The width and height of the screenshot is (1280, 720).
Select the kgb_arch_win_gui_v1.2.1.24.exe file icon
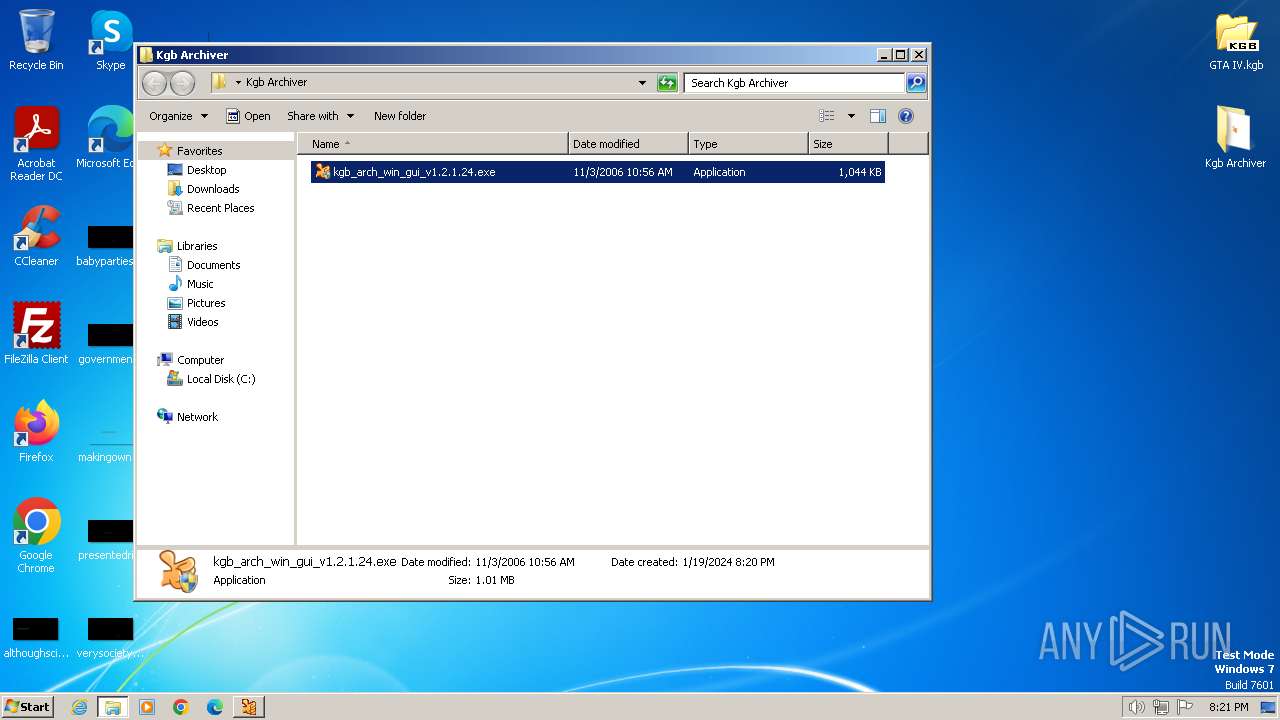pyautogui.click(x=322, y=172)
